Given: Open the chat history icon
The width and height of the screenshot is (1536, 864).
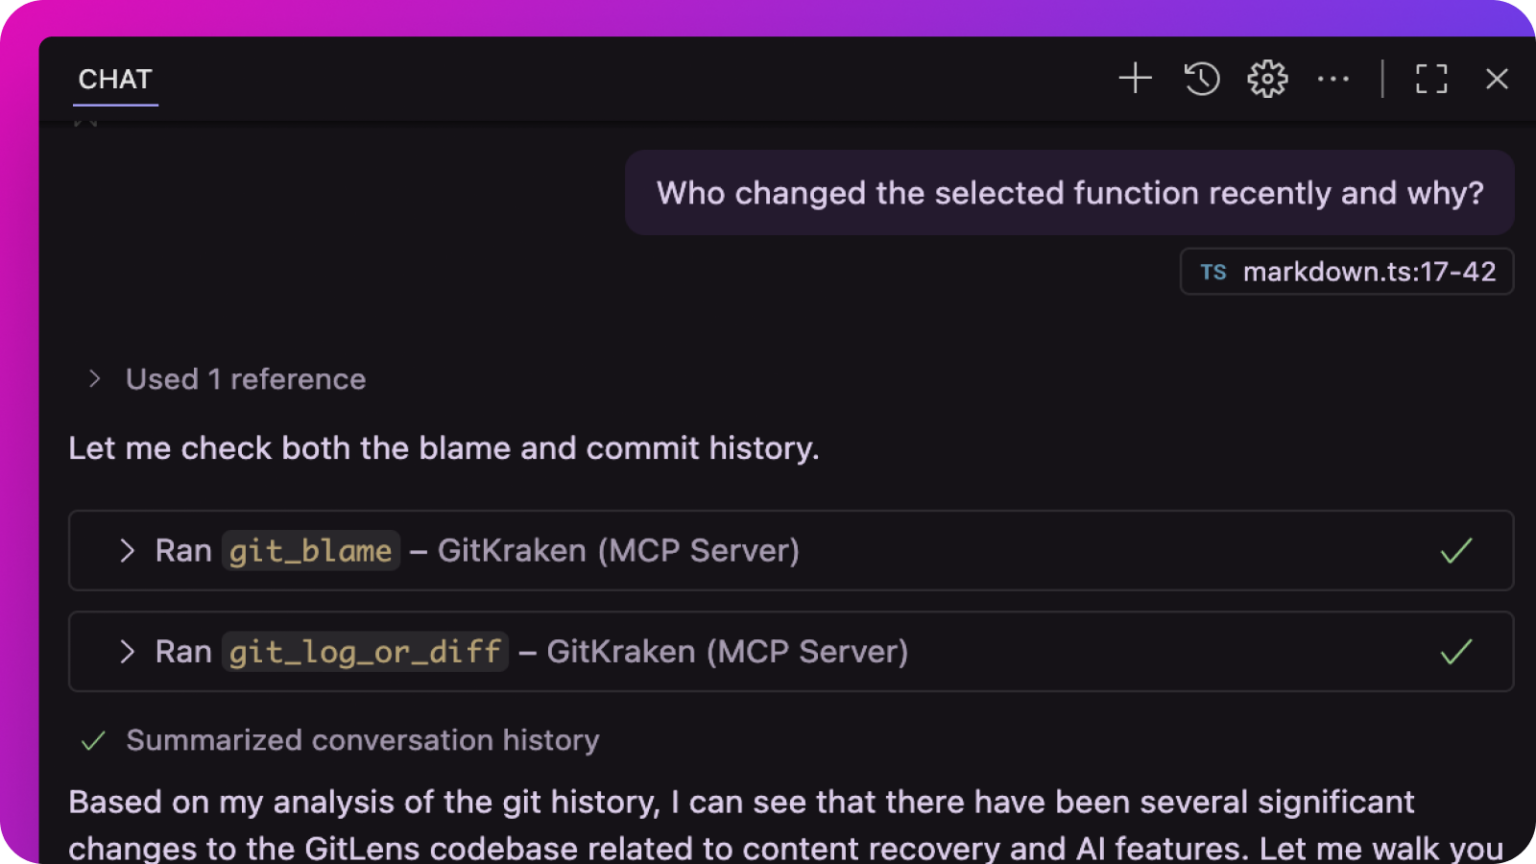Looking at the screenshot, I should [x=1201, y=78].
